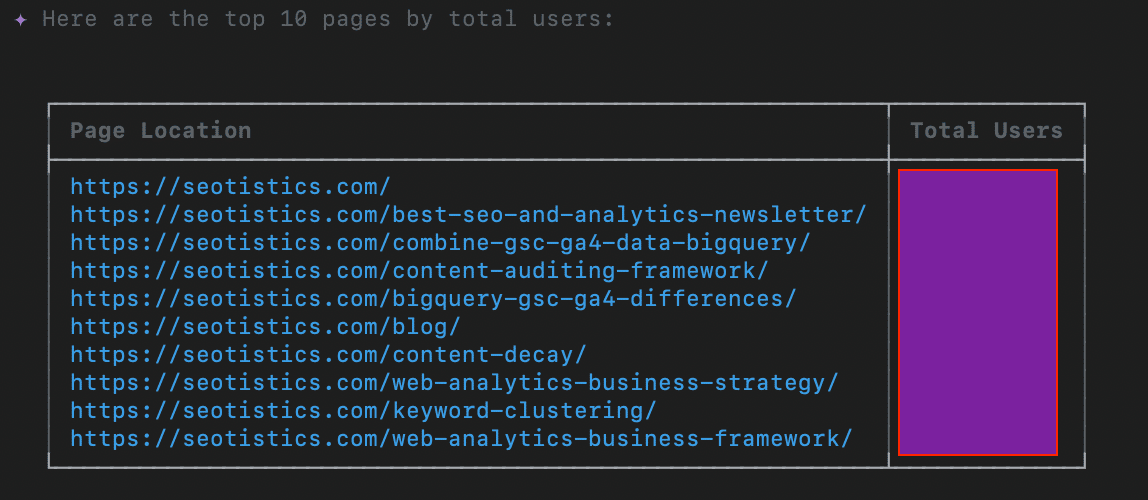Screen dimensions: 1148x500
Task: Open the best-seo-and-analytics-newsletter link
Action: 468,214
